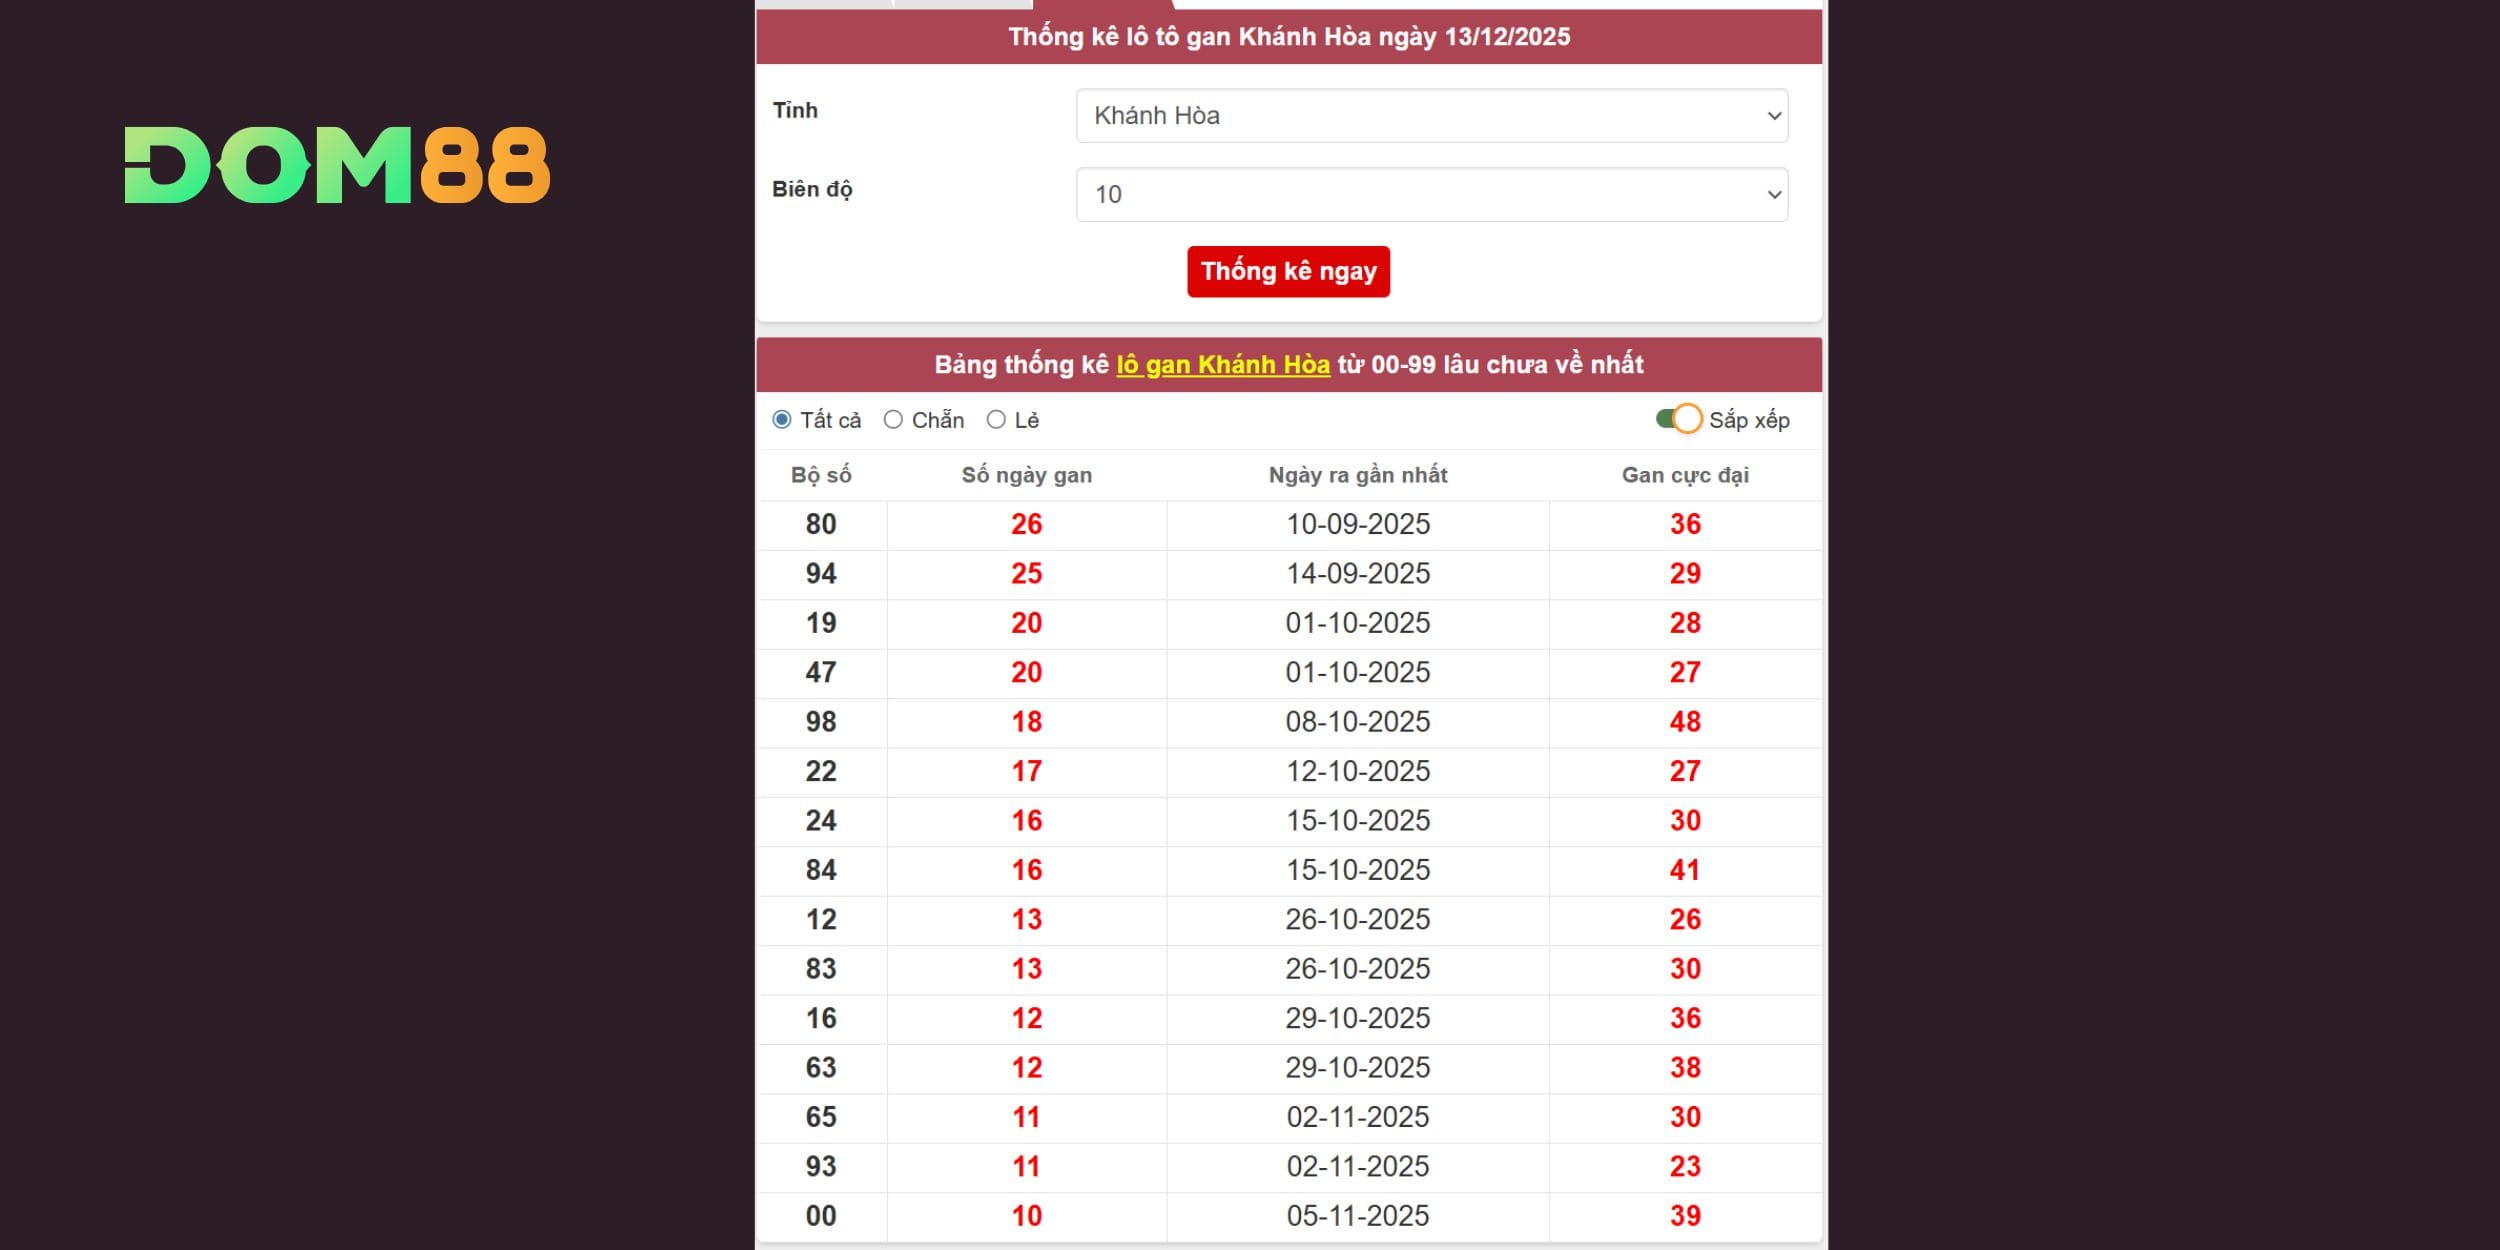Select number 00 in the table
Screen dimensions: 2500x1250
(x=821, y=1216)
